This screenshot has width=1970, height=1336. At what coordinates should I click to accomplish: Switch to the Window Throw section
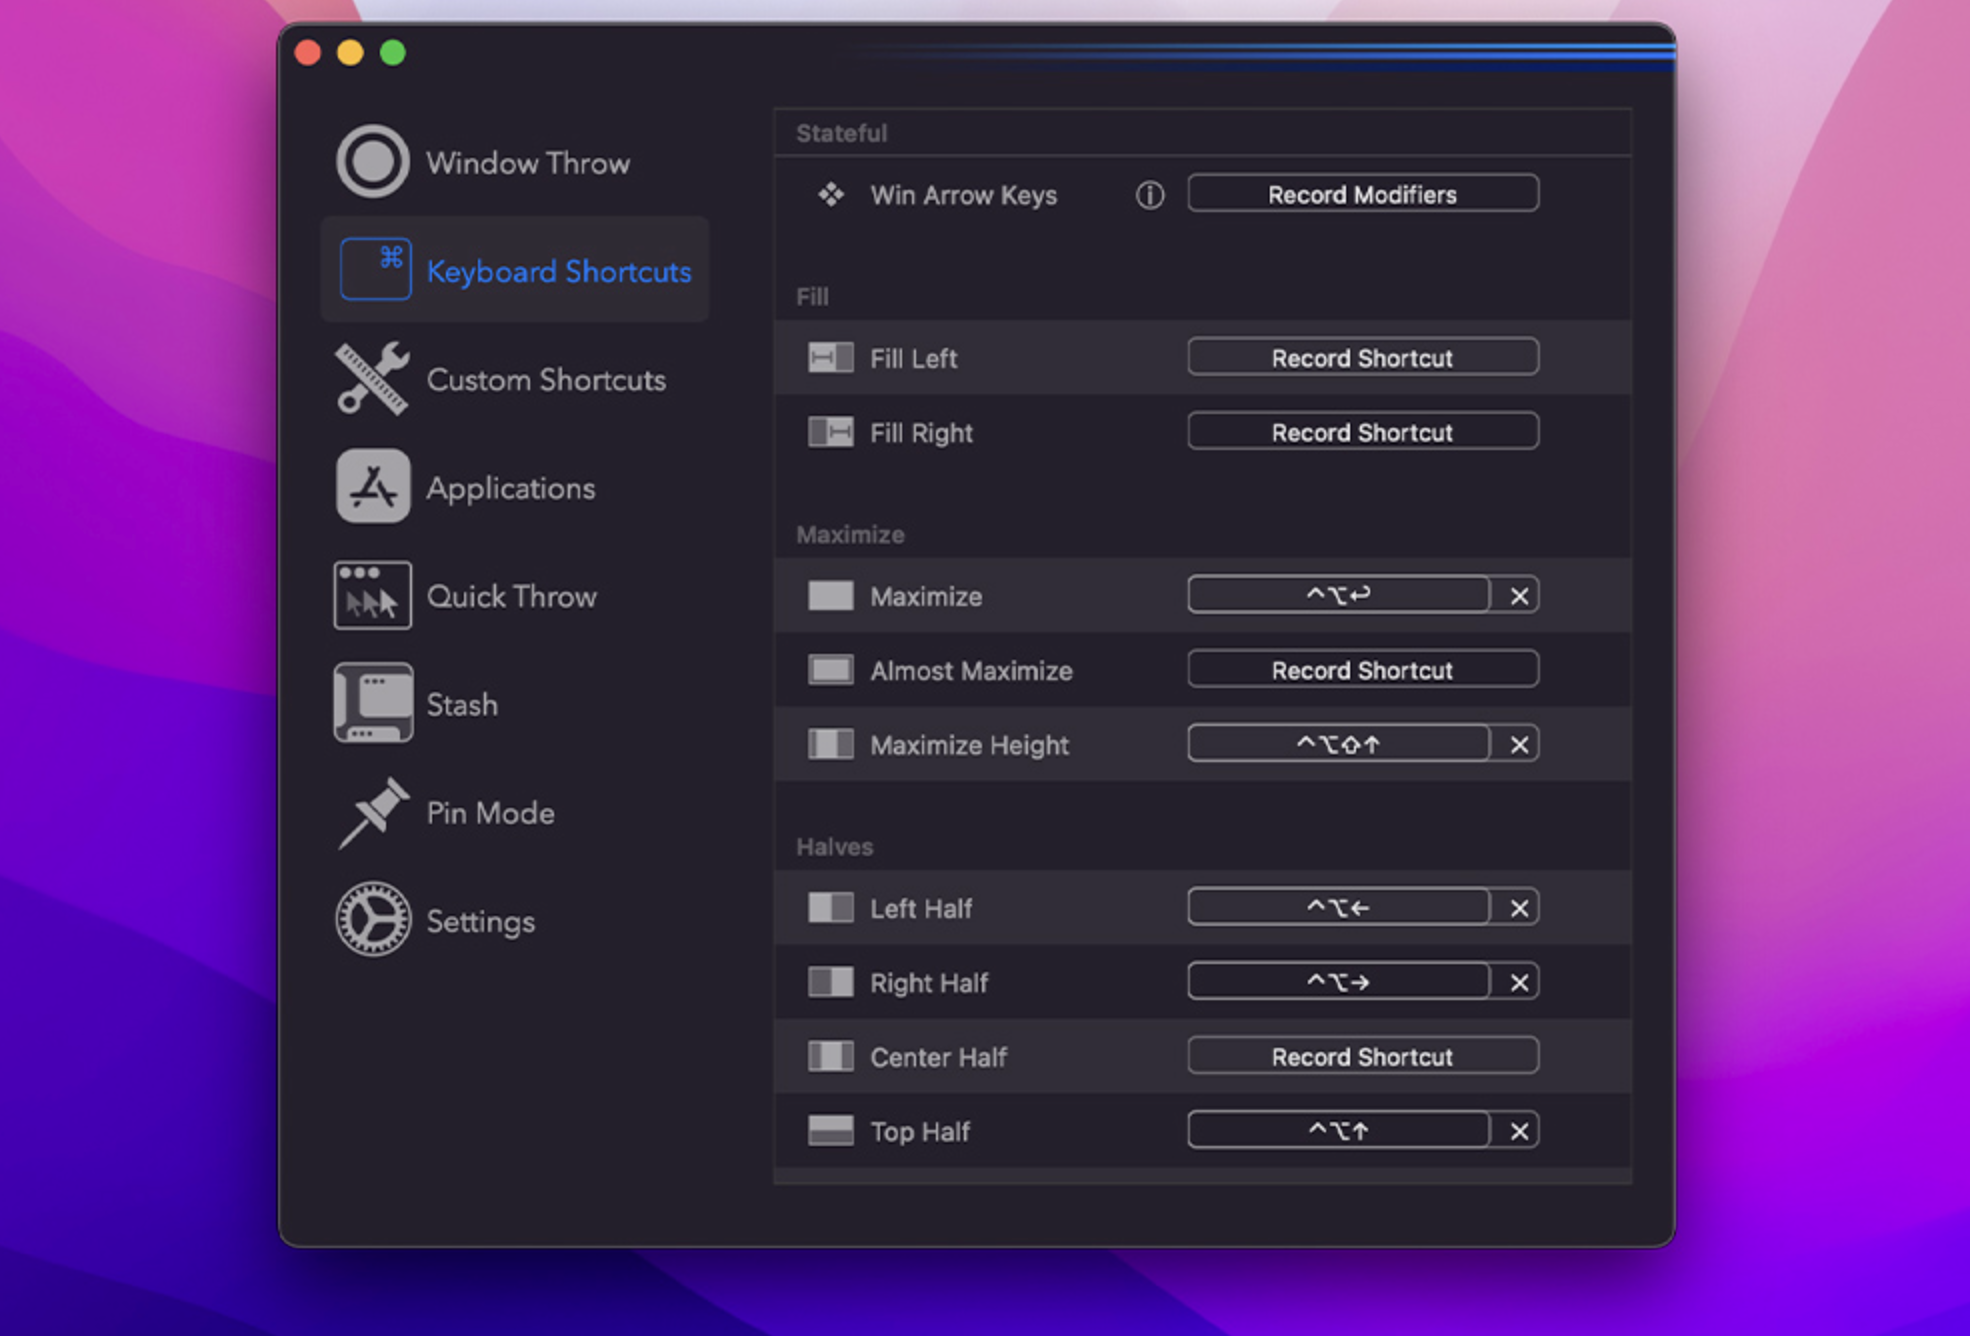(x=528, y=162)
